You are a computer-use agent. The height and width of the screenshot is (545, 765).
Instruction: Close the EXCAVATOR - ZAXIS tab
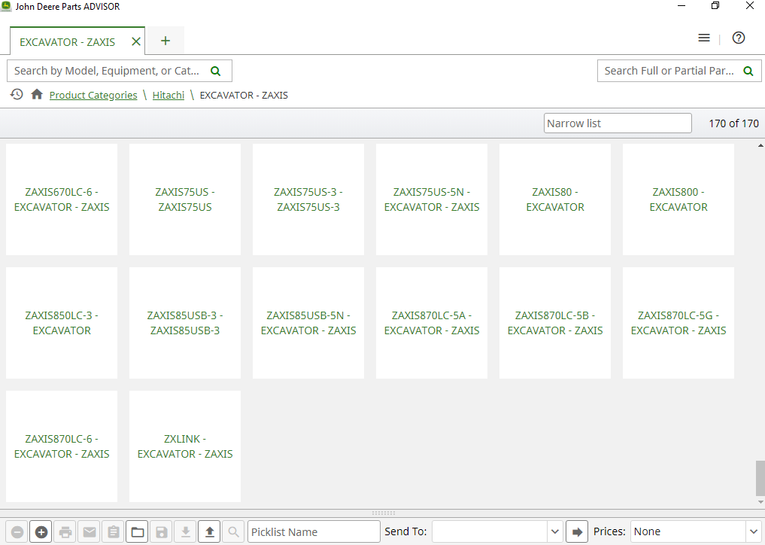(x=136, y=42)
